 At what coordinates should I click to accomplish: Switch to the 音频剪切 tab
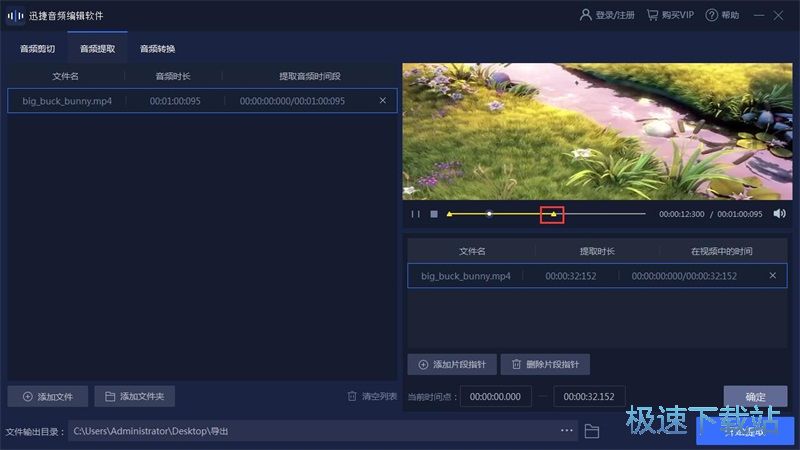37,49
